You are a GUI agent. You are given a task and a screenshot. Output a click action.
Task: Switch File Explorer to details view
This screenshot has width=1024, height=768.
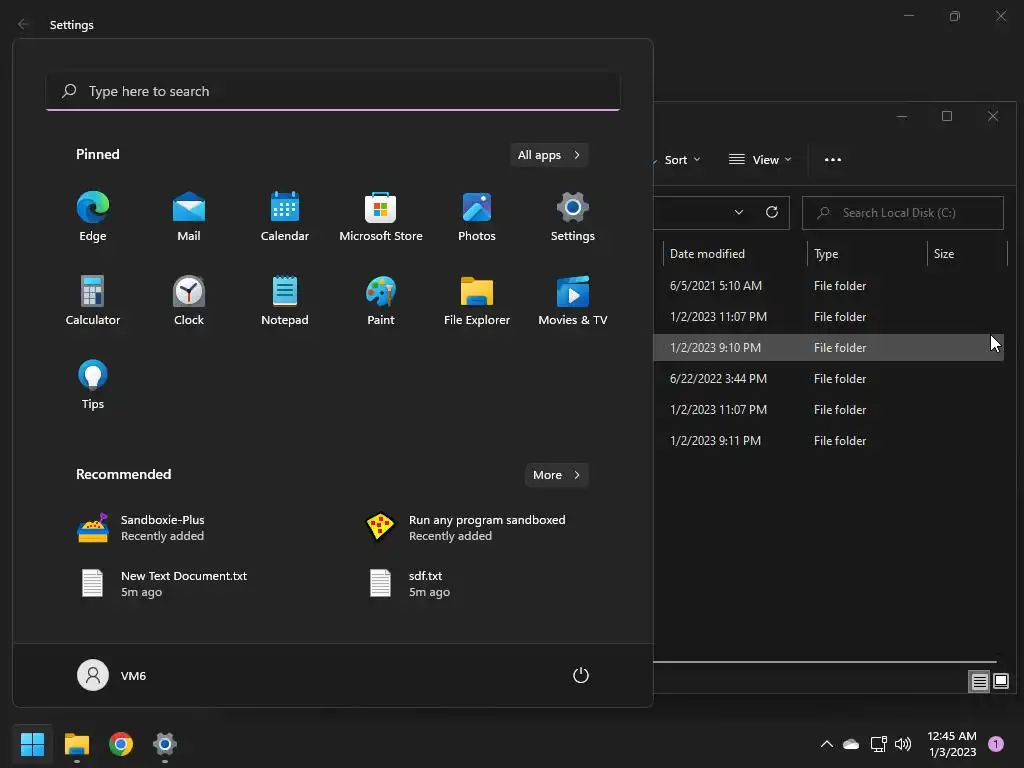[x=979, y=682]
